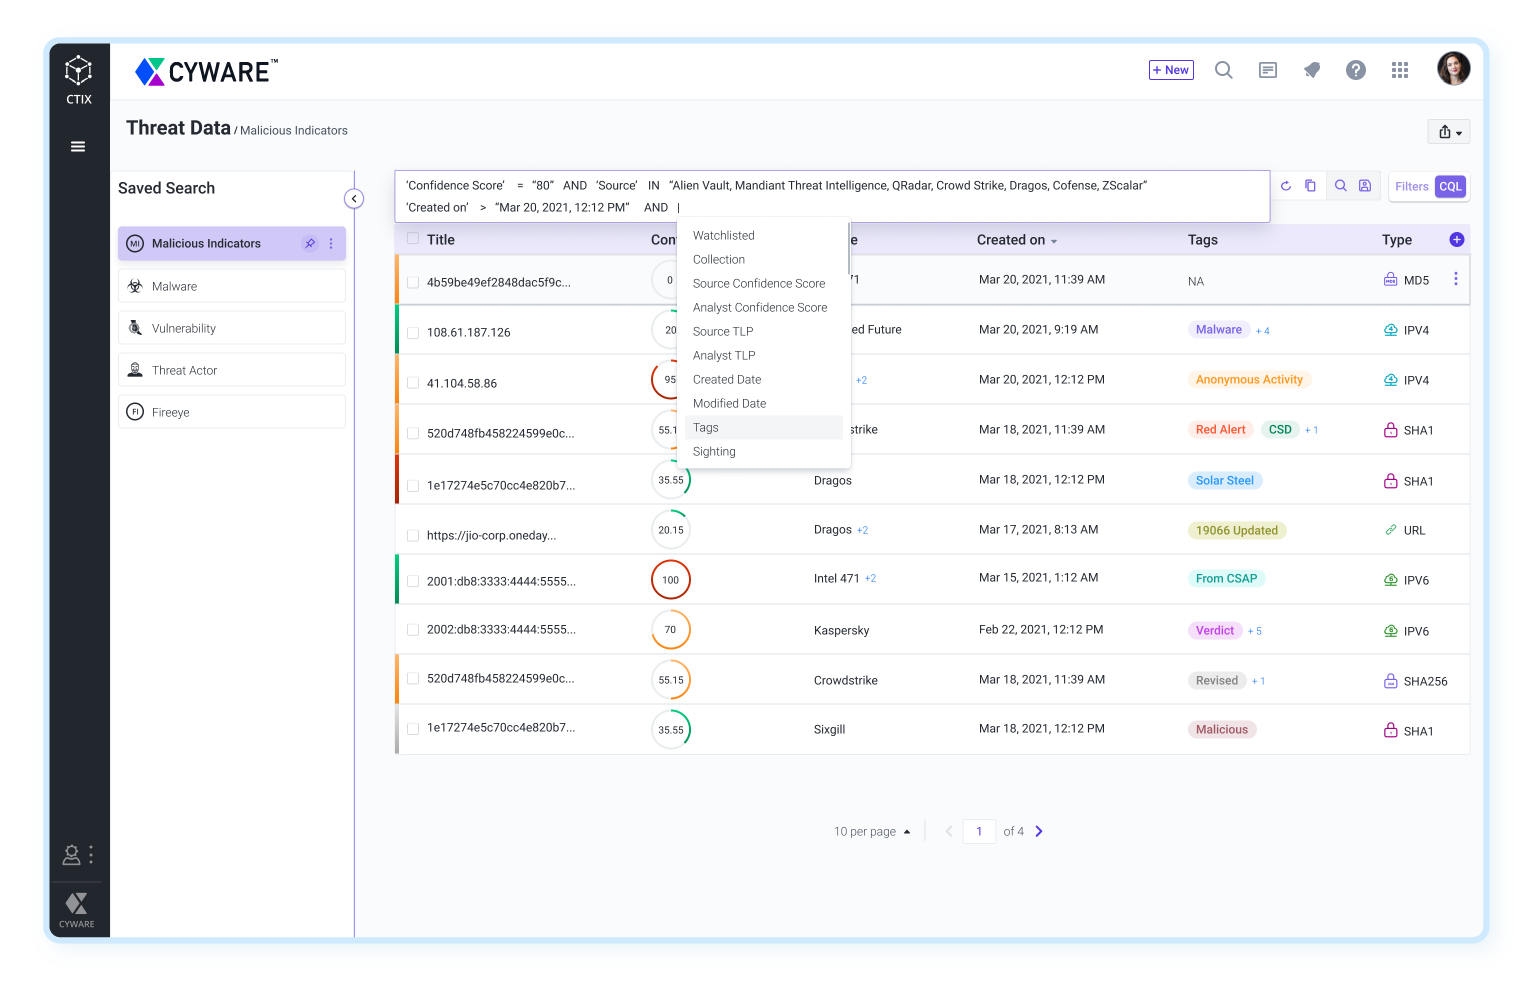The width and height of the screenshot is (1532, 981).
Task: Click the URL link type icon
Action: point(1391,530)
